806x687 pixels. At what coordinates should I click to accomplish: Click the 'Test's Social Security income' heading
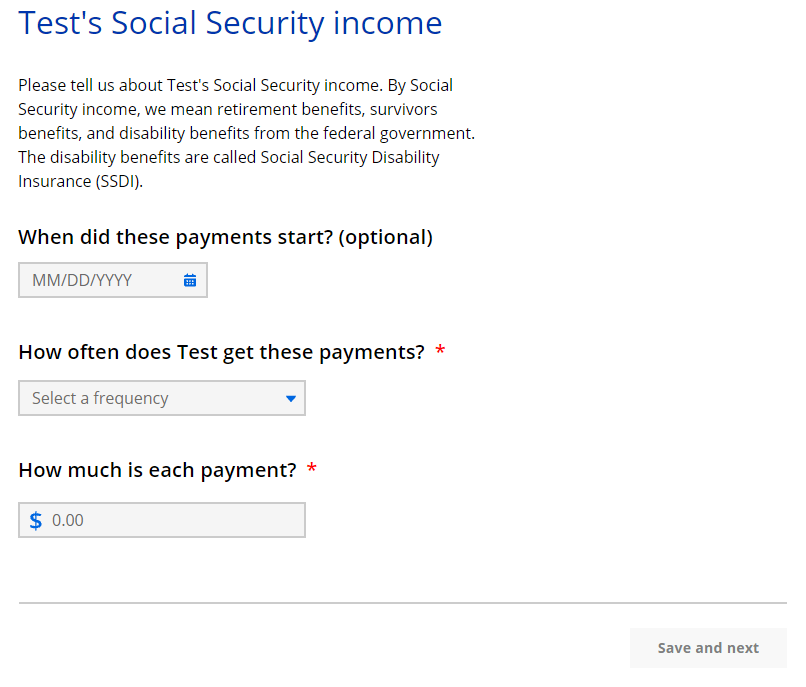(x=230, y=23)
